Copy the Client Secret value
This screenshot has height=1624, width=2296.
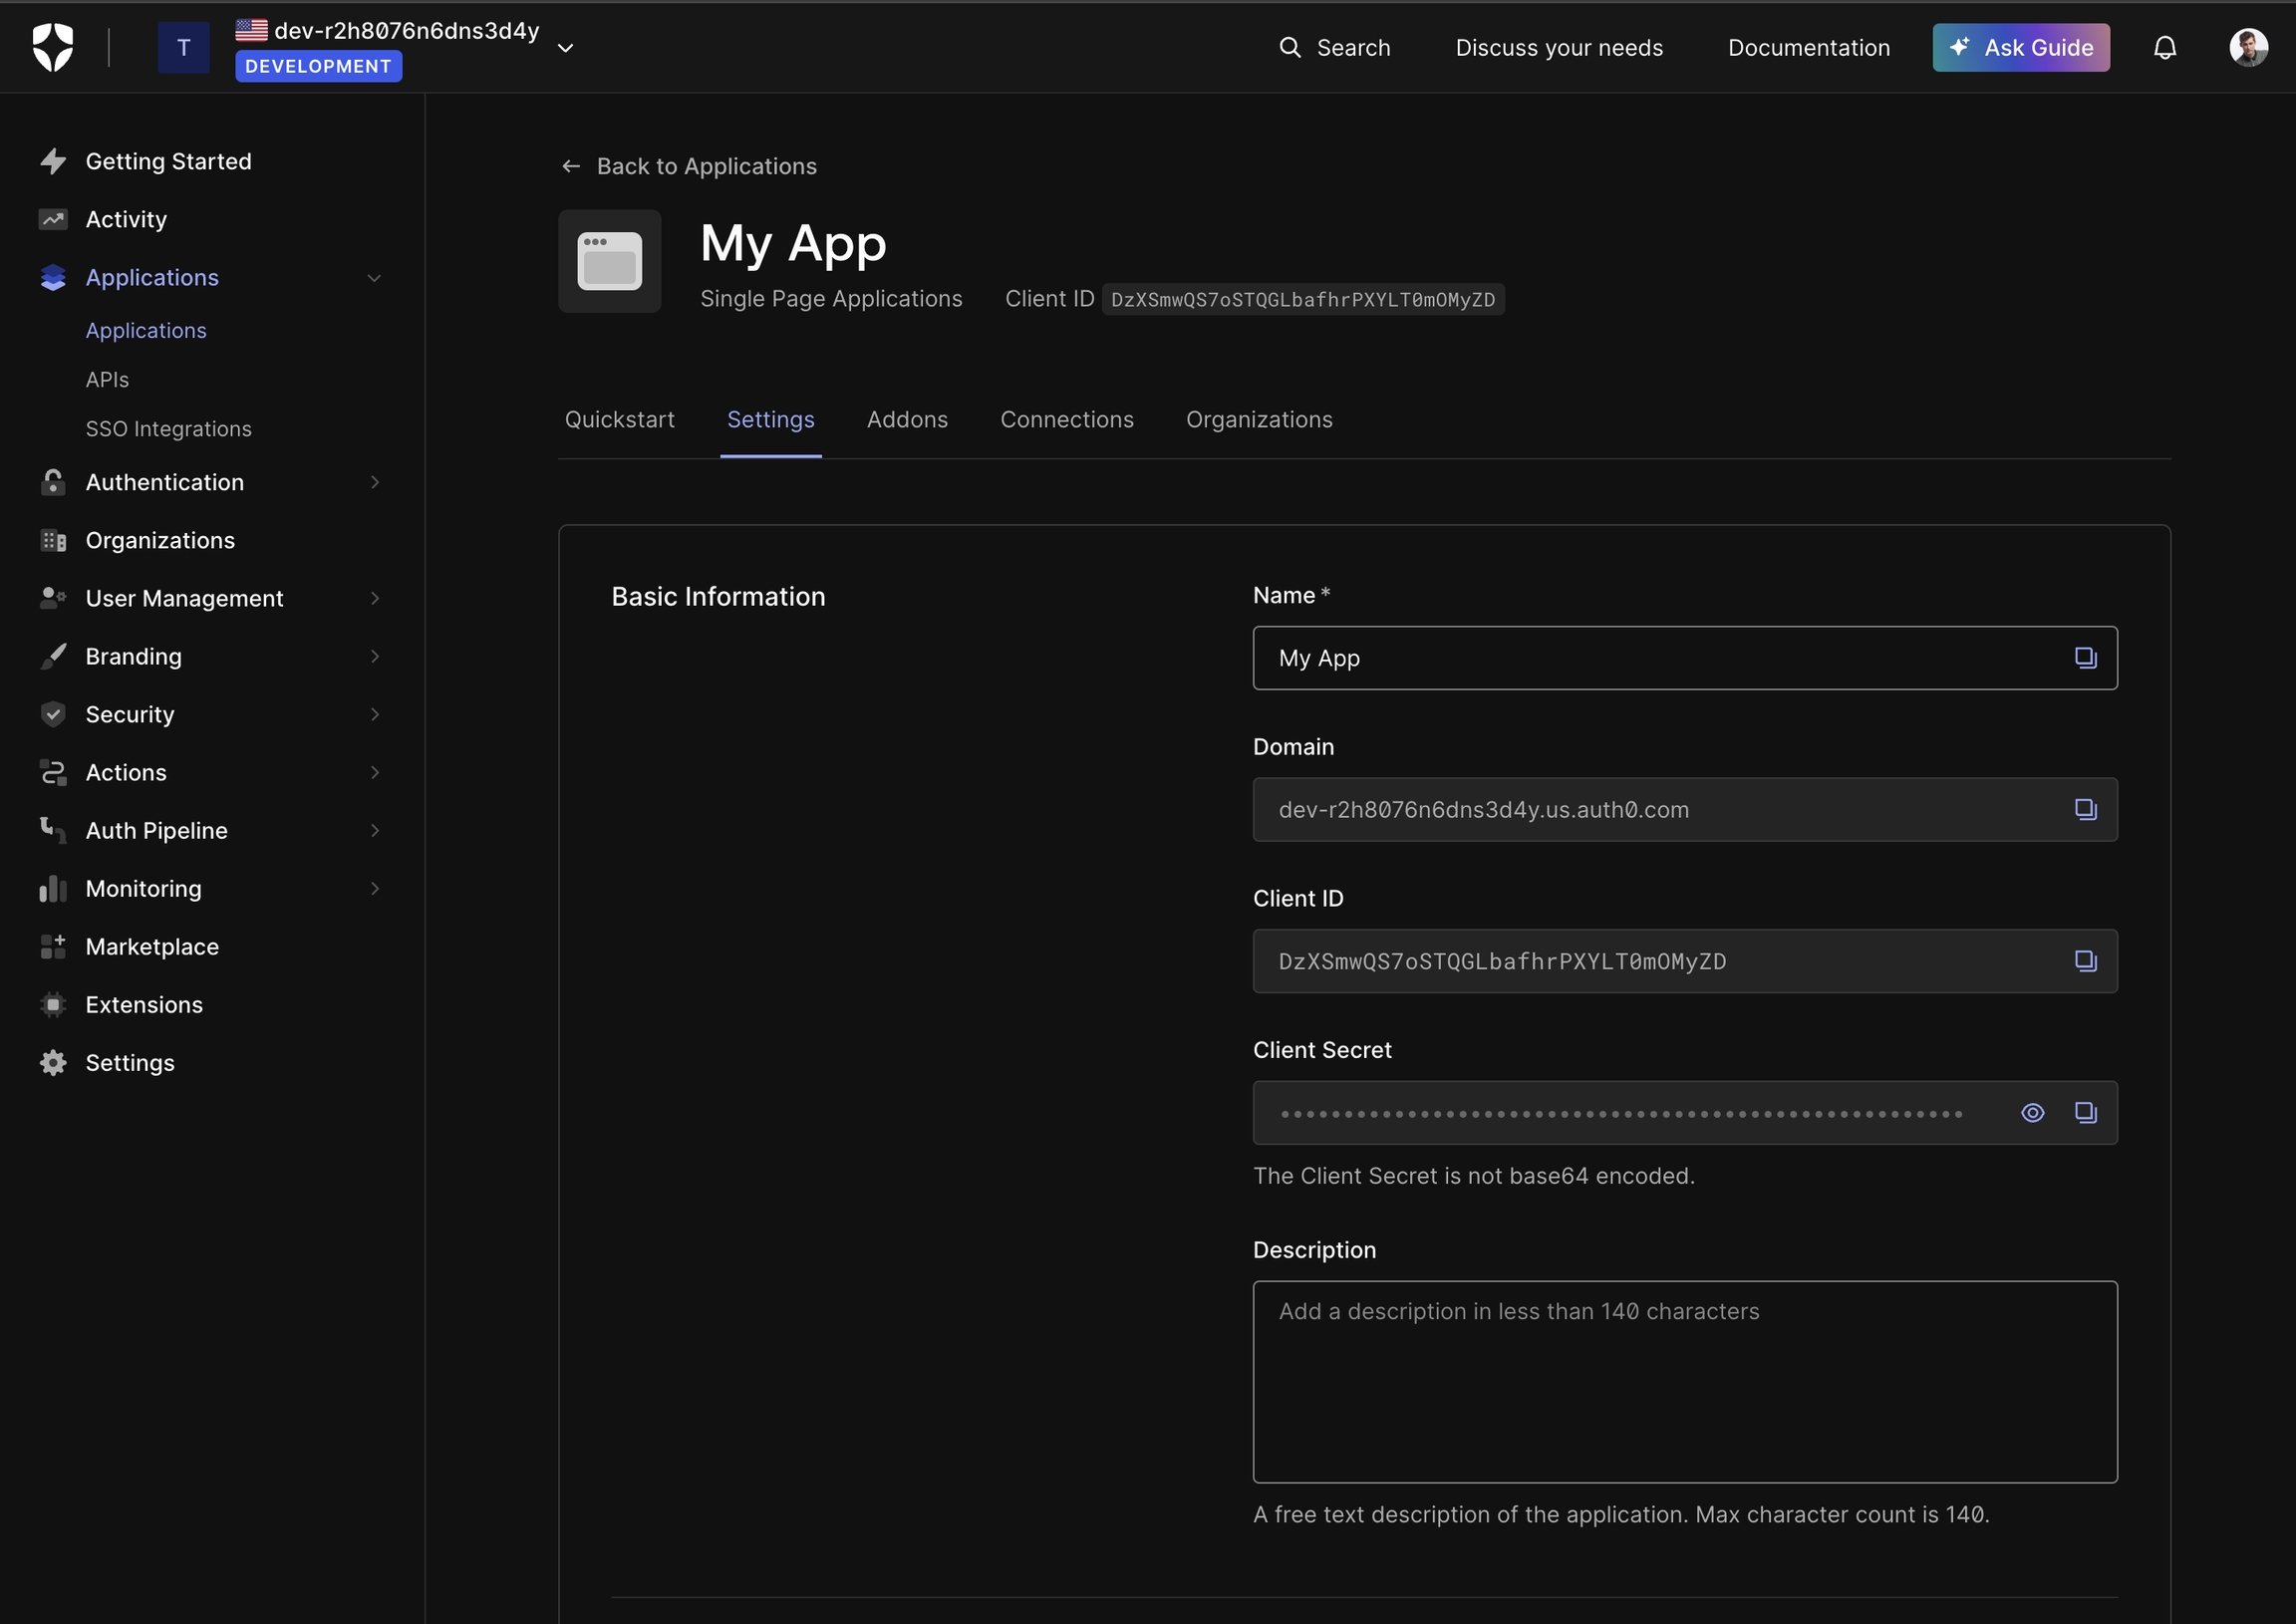coord(2085,1112)
